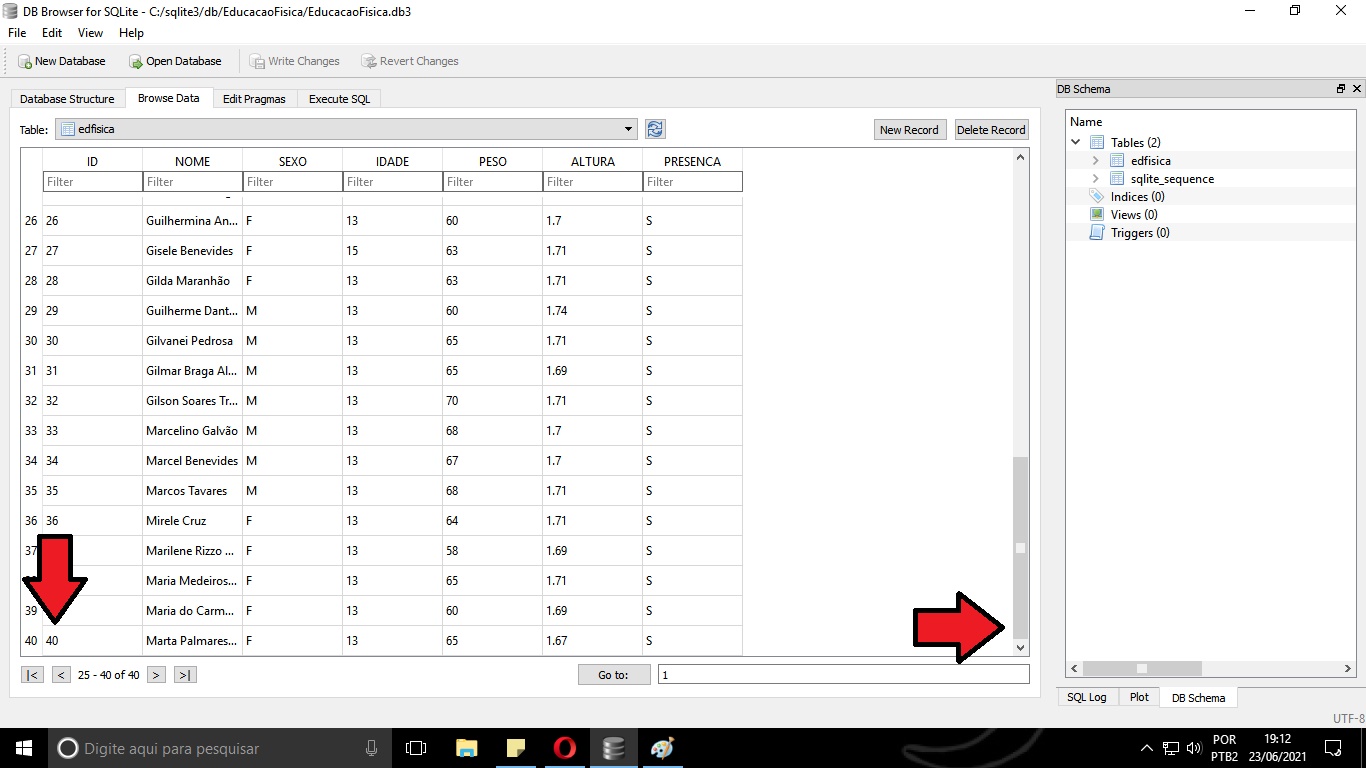Refresh the table data with the reload icon

(x=654, y=129)
